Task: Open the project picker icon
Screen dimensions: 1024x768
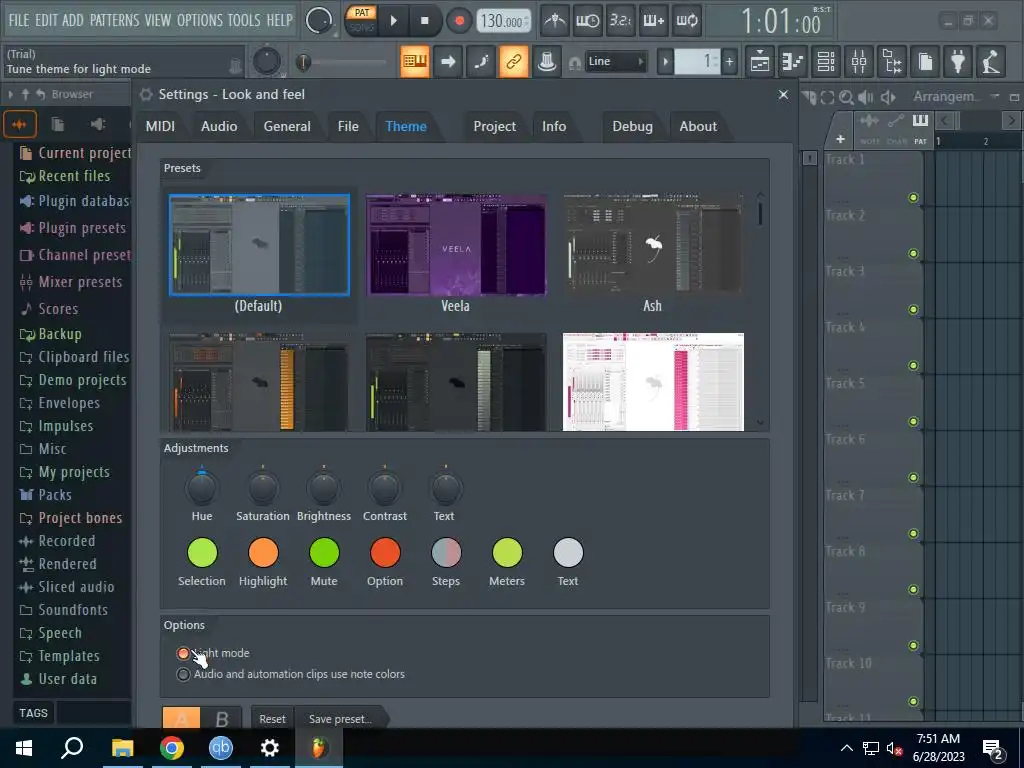Action: [x=925, y=61]
